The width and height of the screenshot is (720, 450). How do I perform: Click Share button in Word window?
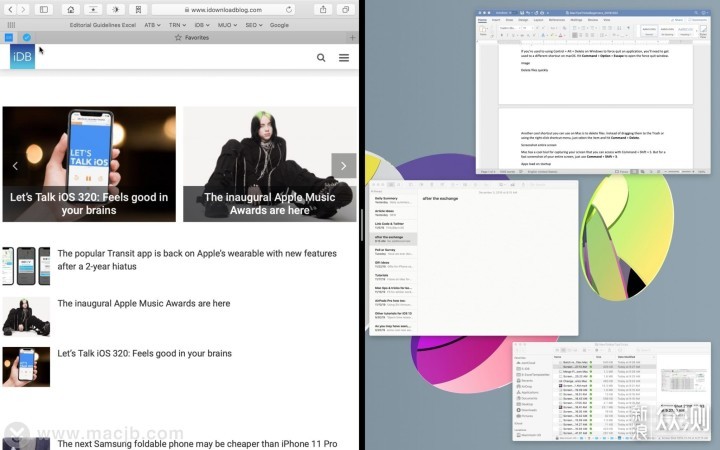(x=677, y=20)
